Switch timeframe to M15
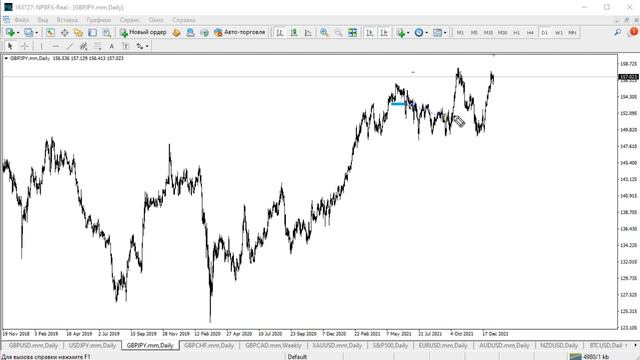Viewport: 640px width, 360px height. 488,33
